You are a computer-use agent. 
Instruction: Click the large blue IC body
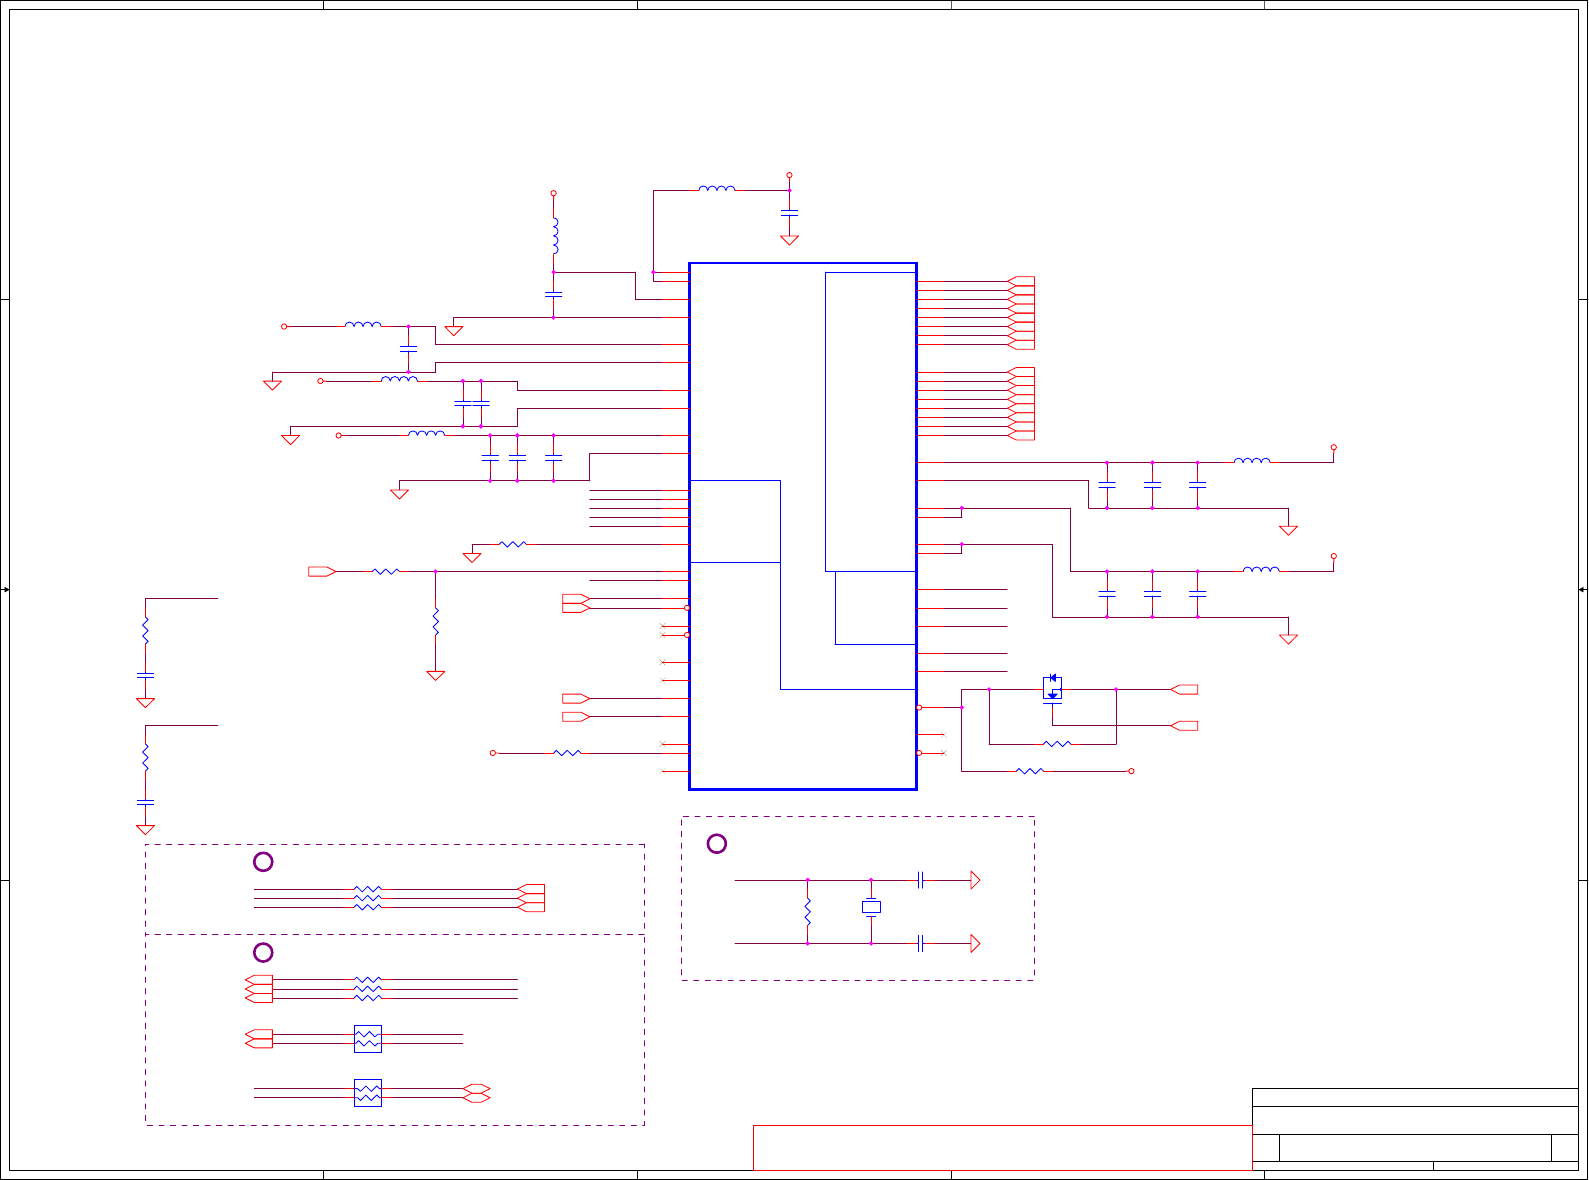tap(803, 526)
